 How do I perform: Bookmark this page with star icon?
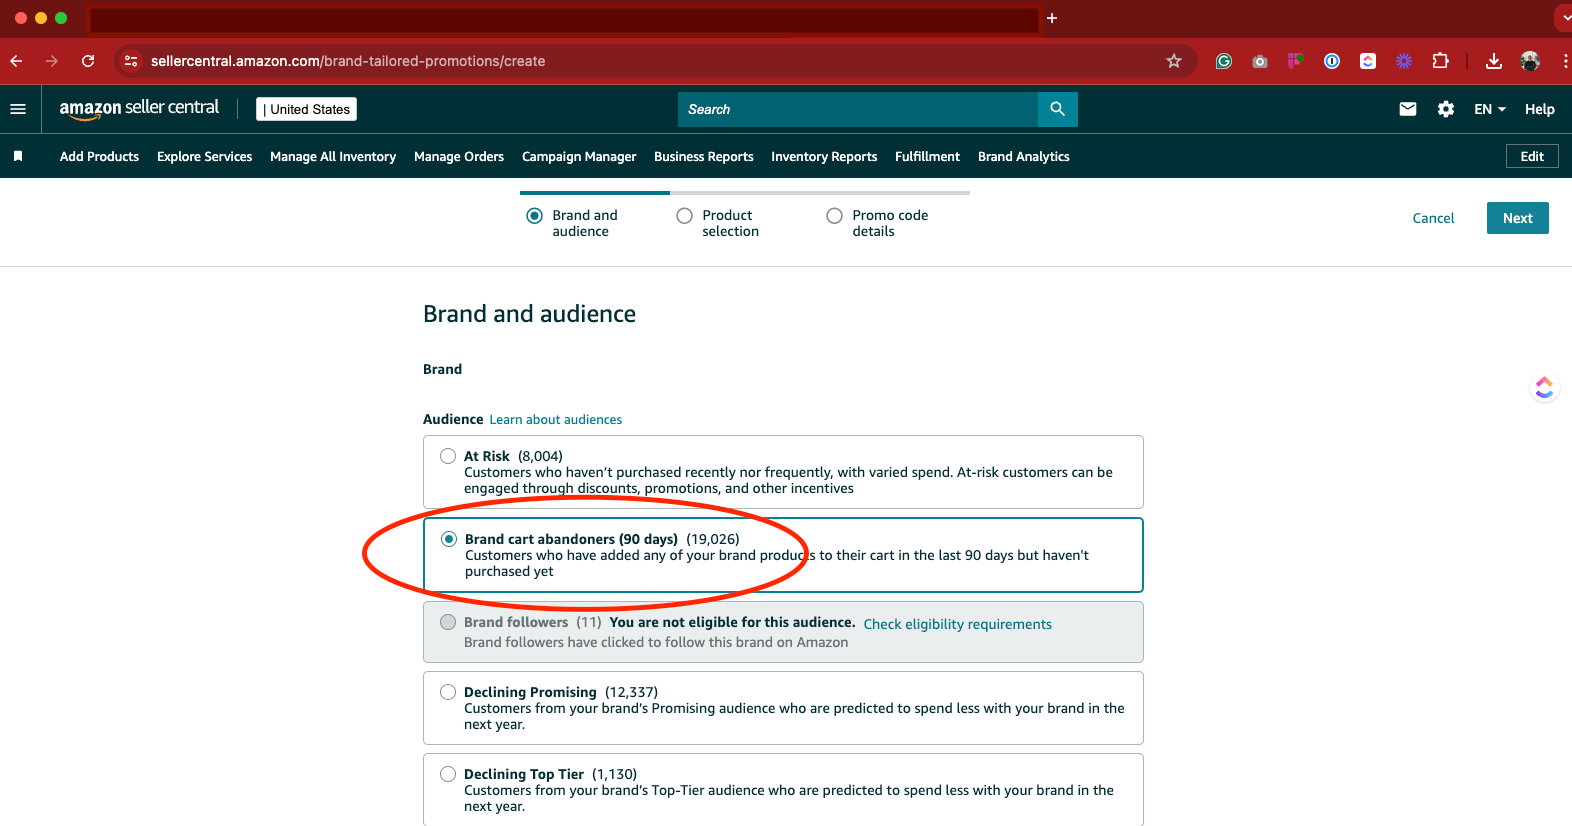[1174, 61]
